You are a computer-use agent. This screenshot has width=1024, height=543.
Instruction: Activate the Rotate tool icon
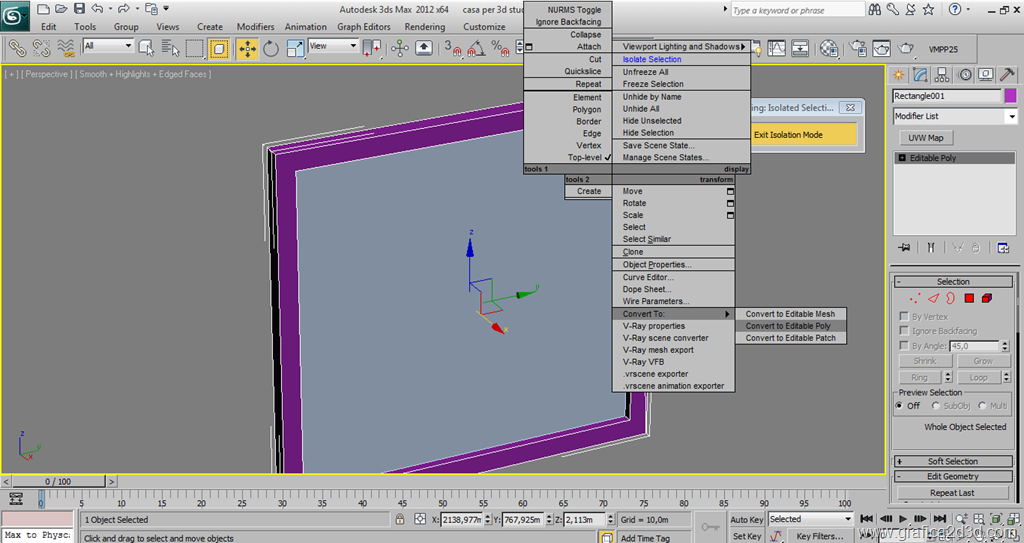click(271, 47)
